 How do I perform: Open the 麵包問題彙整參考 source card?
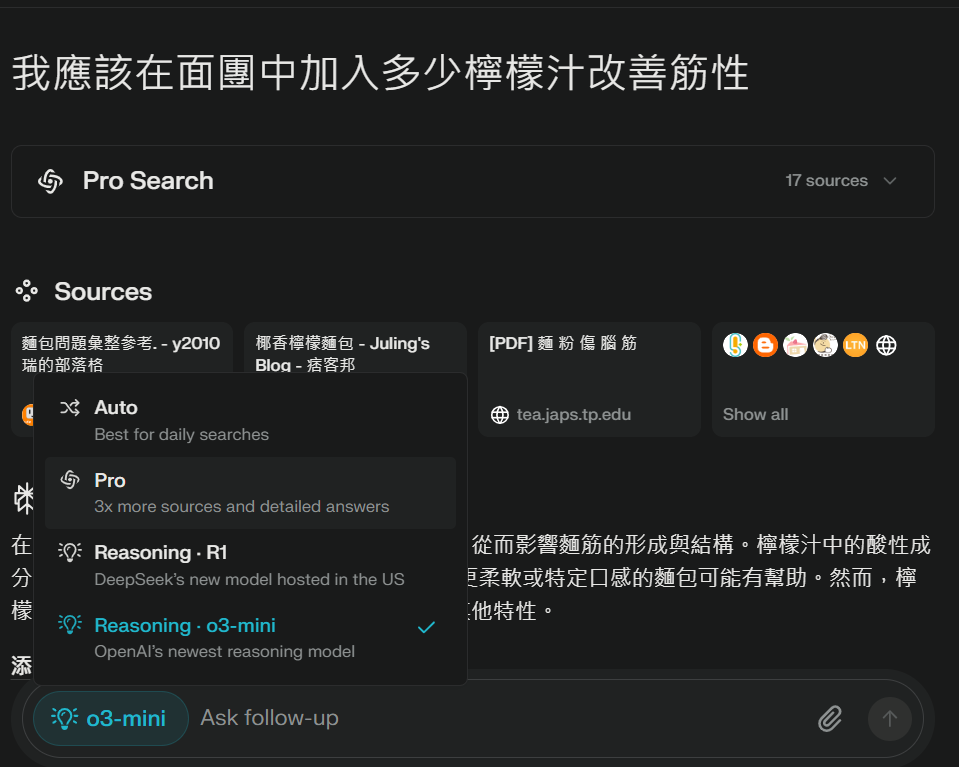[122, 347]
